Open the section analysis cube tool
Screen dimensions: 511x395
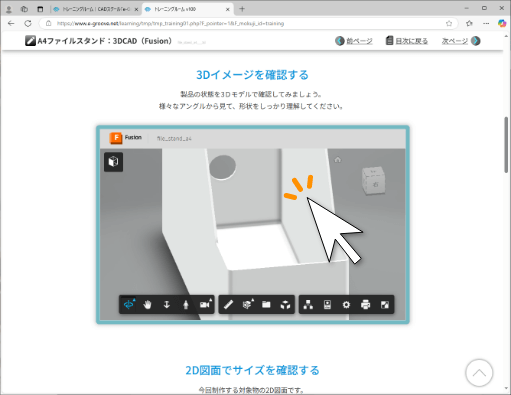pyautogui.click(x=247, y=304)
